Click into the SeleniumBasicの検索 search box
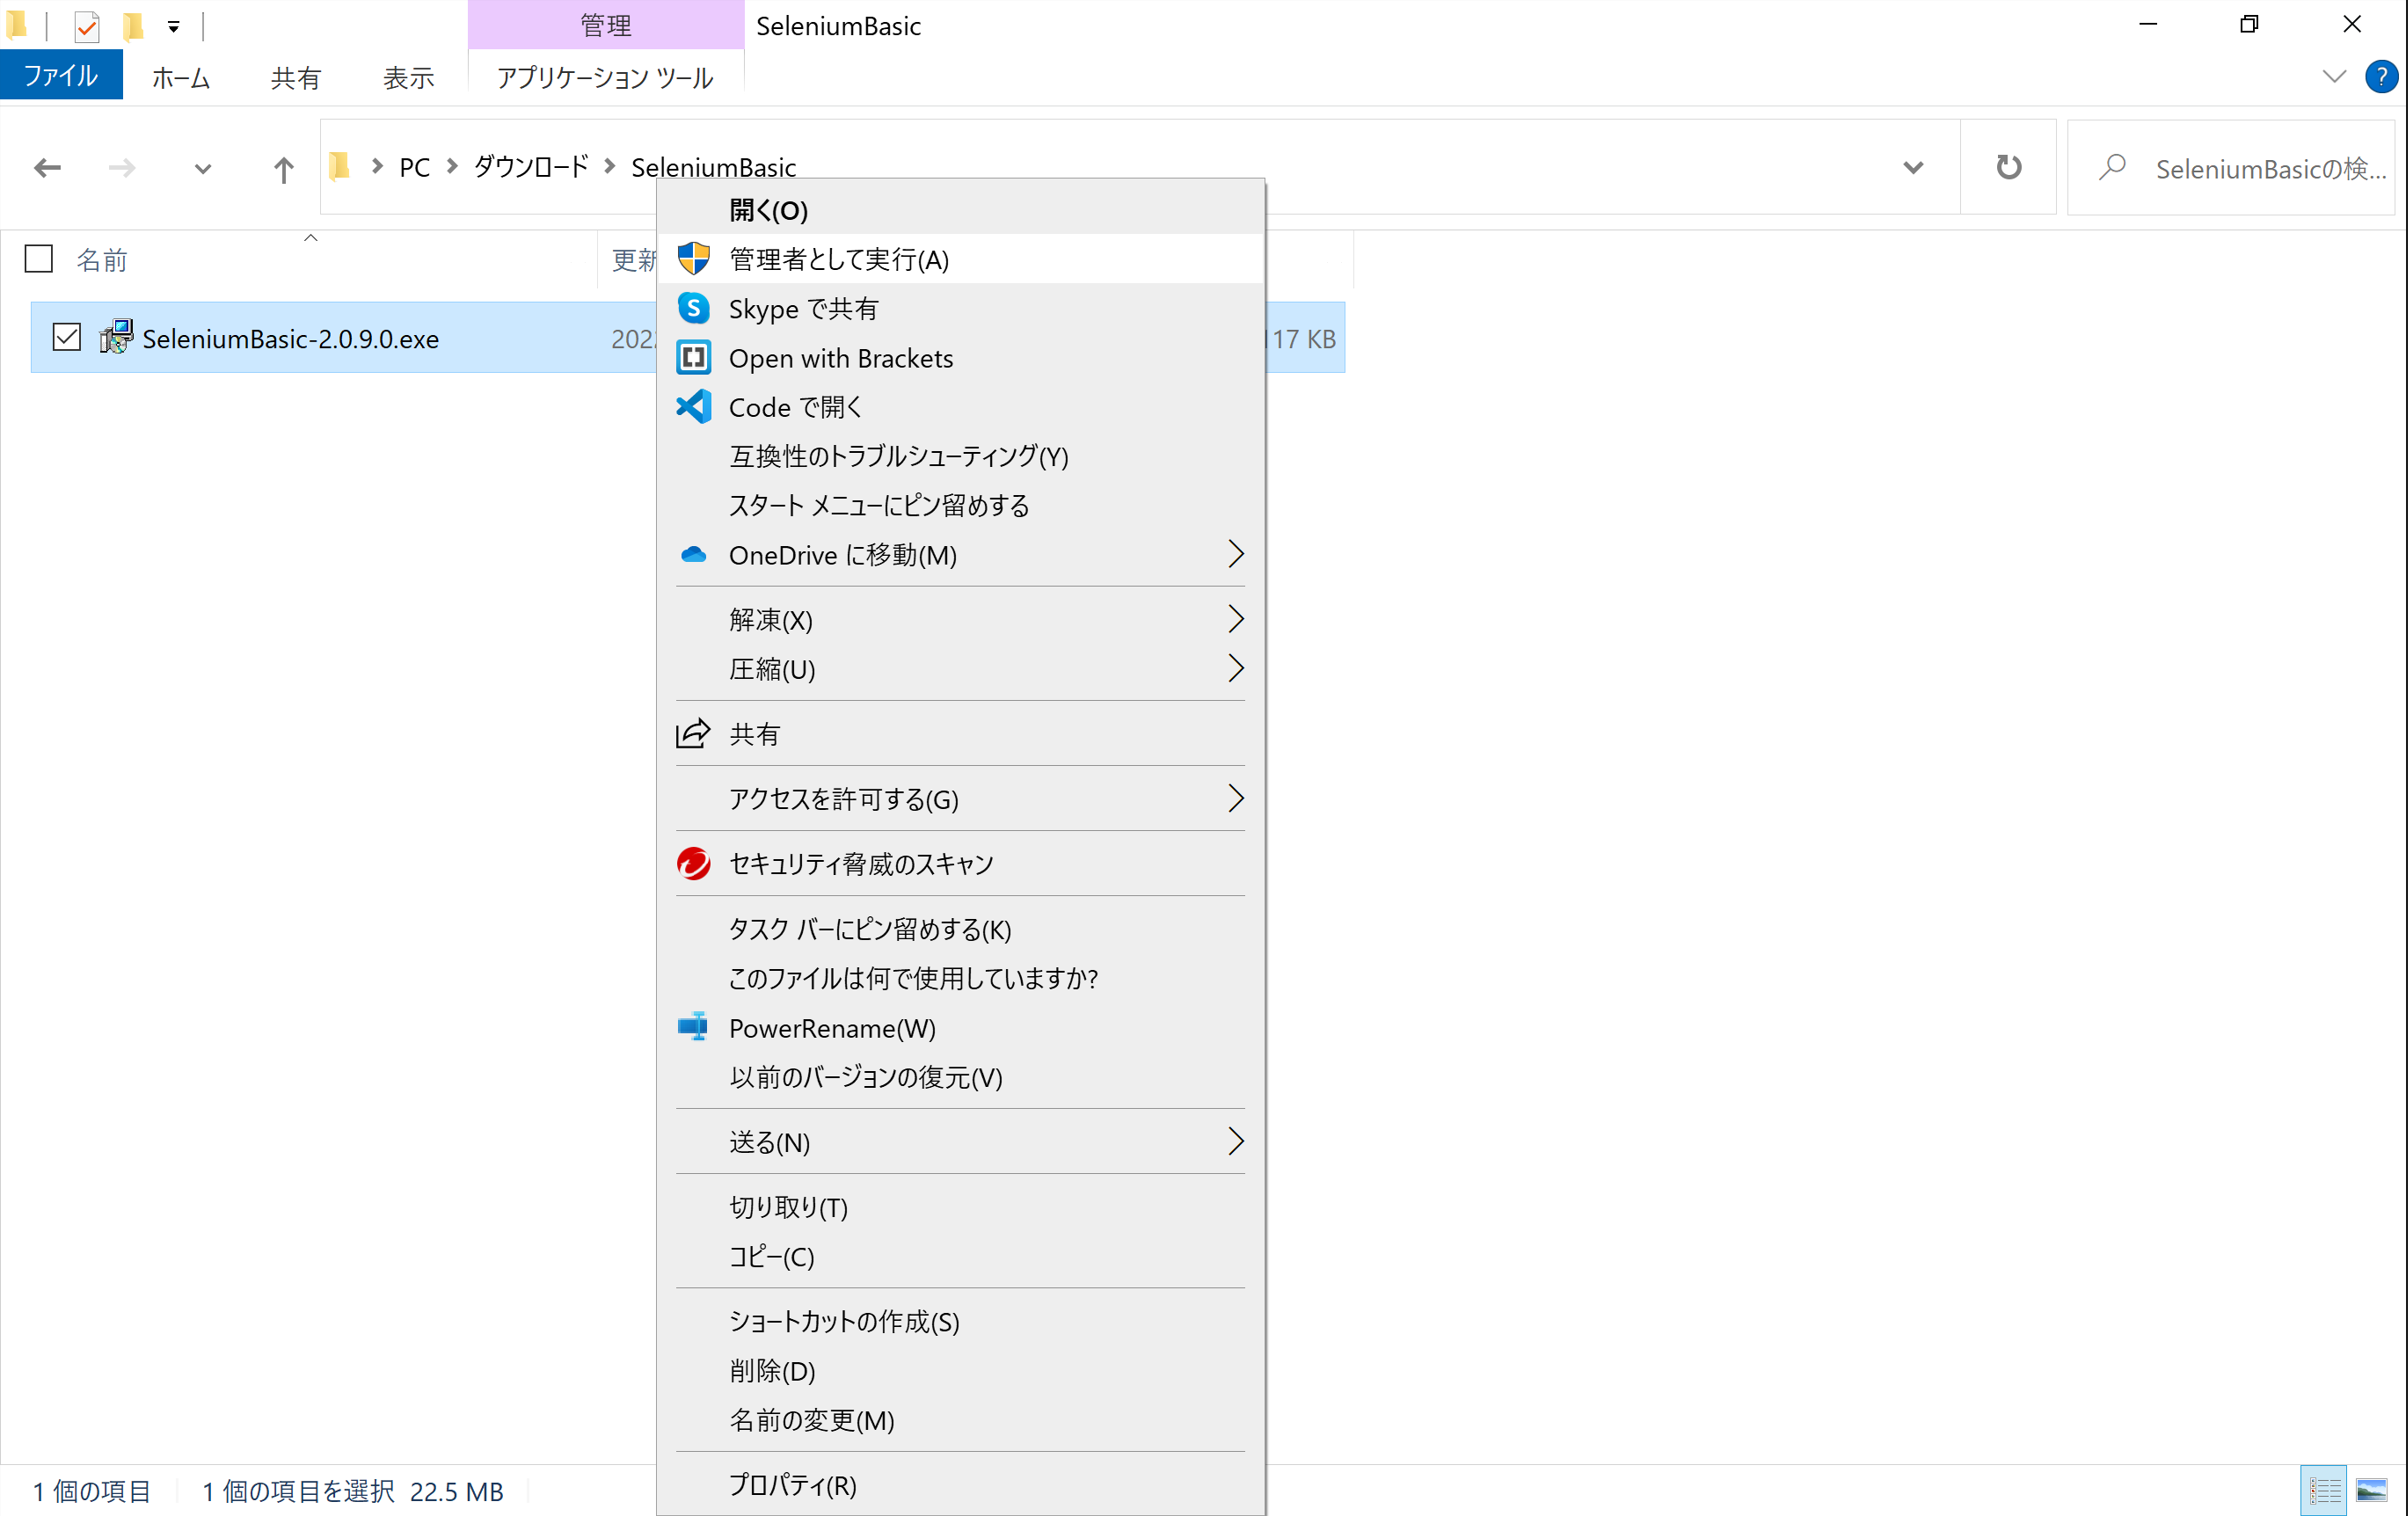This screenshot has width=2408, height=1516. 2231,167
